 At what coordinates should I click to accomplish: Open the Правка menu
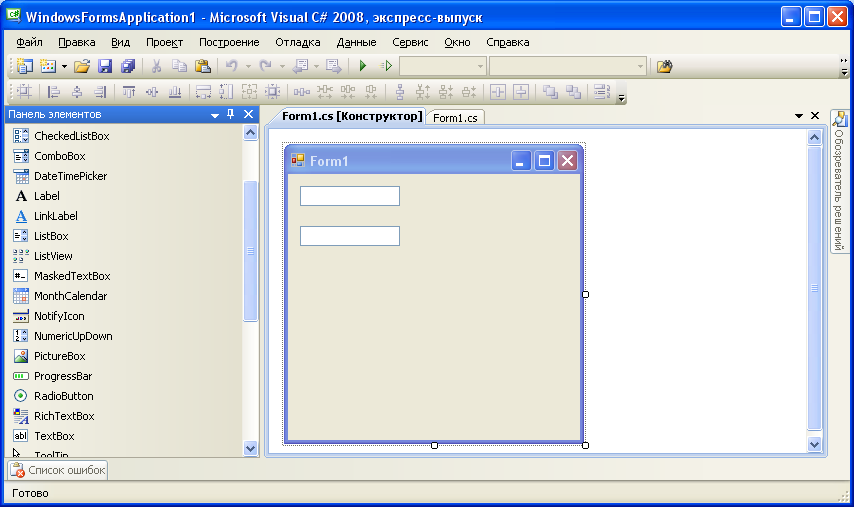pos(77,42)
